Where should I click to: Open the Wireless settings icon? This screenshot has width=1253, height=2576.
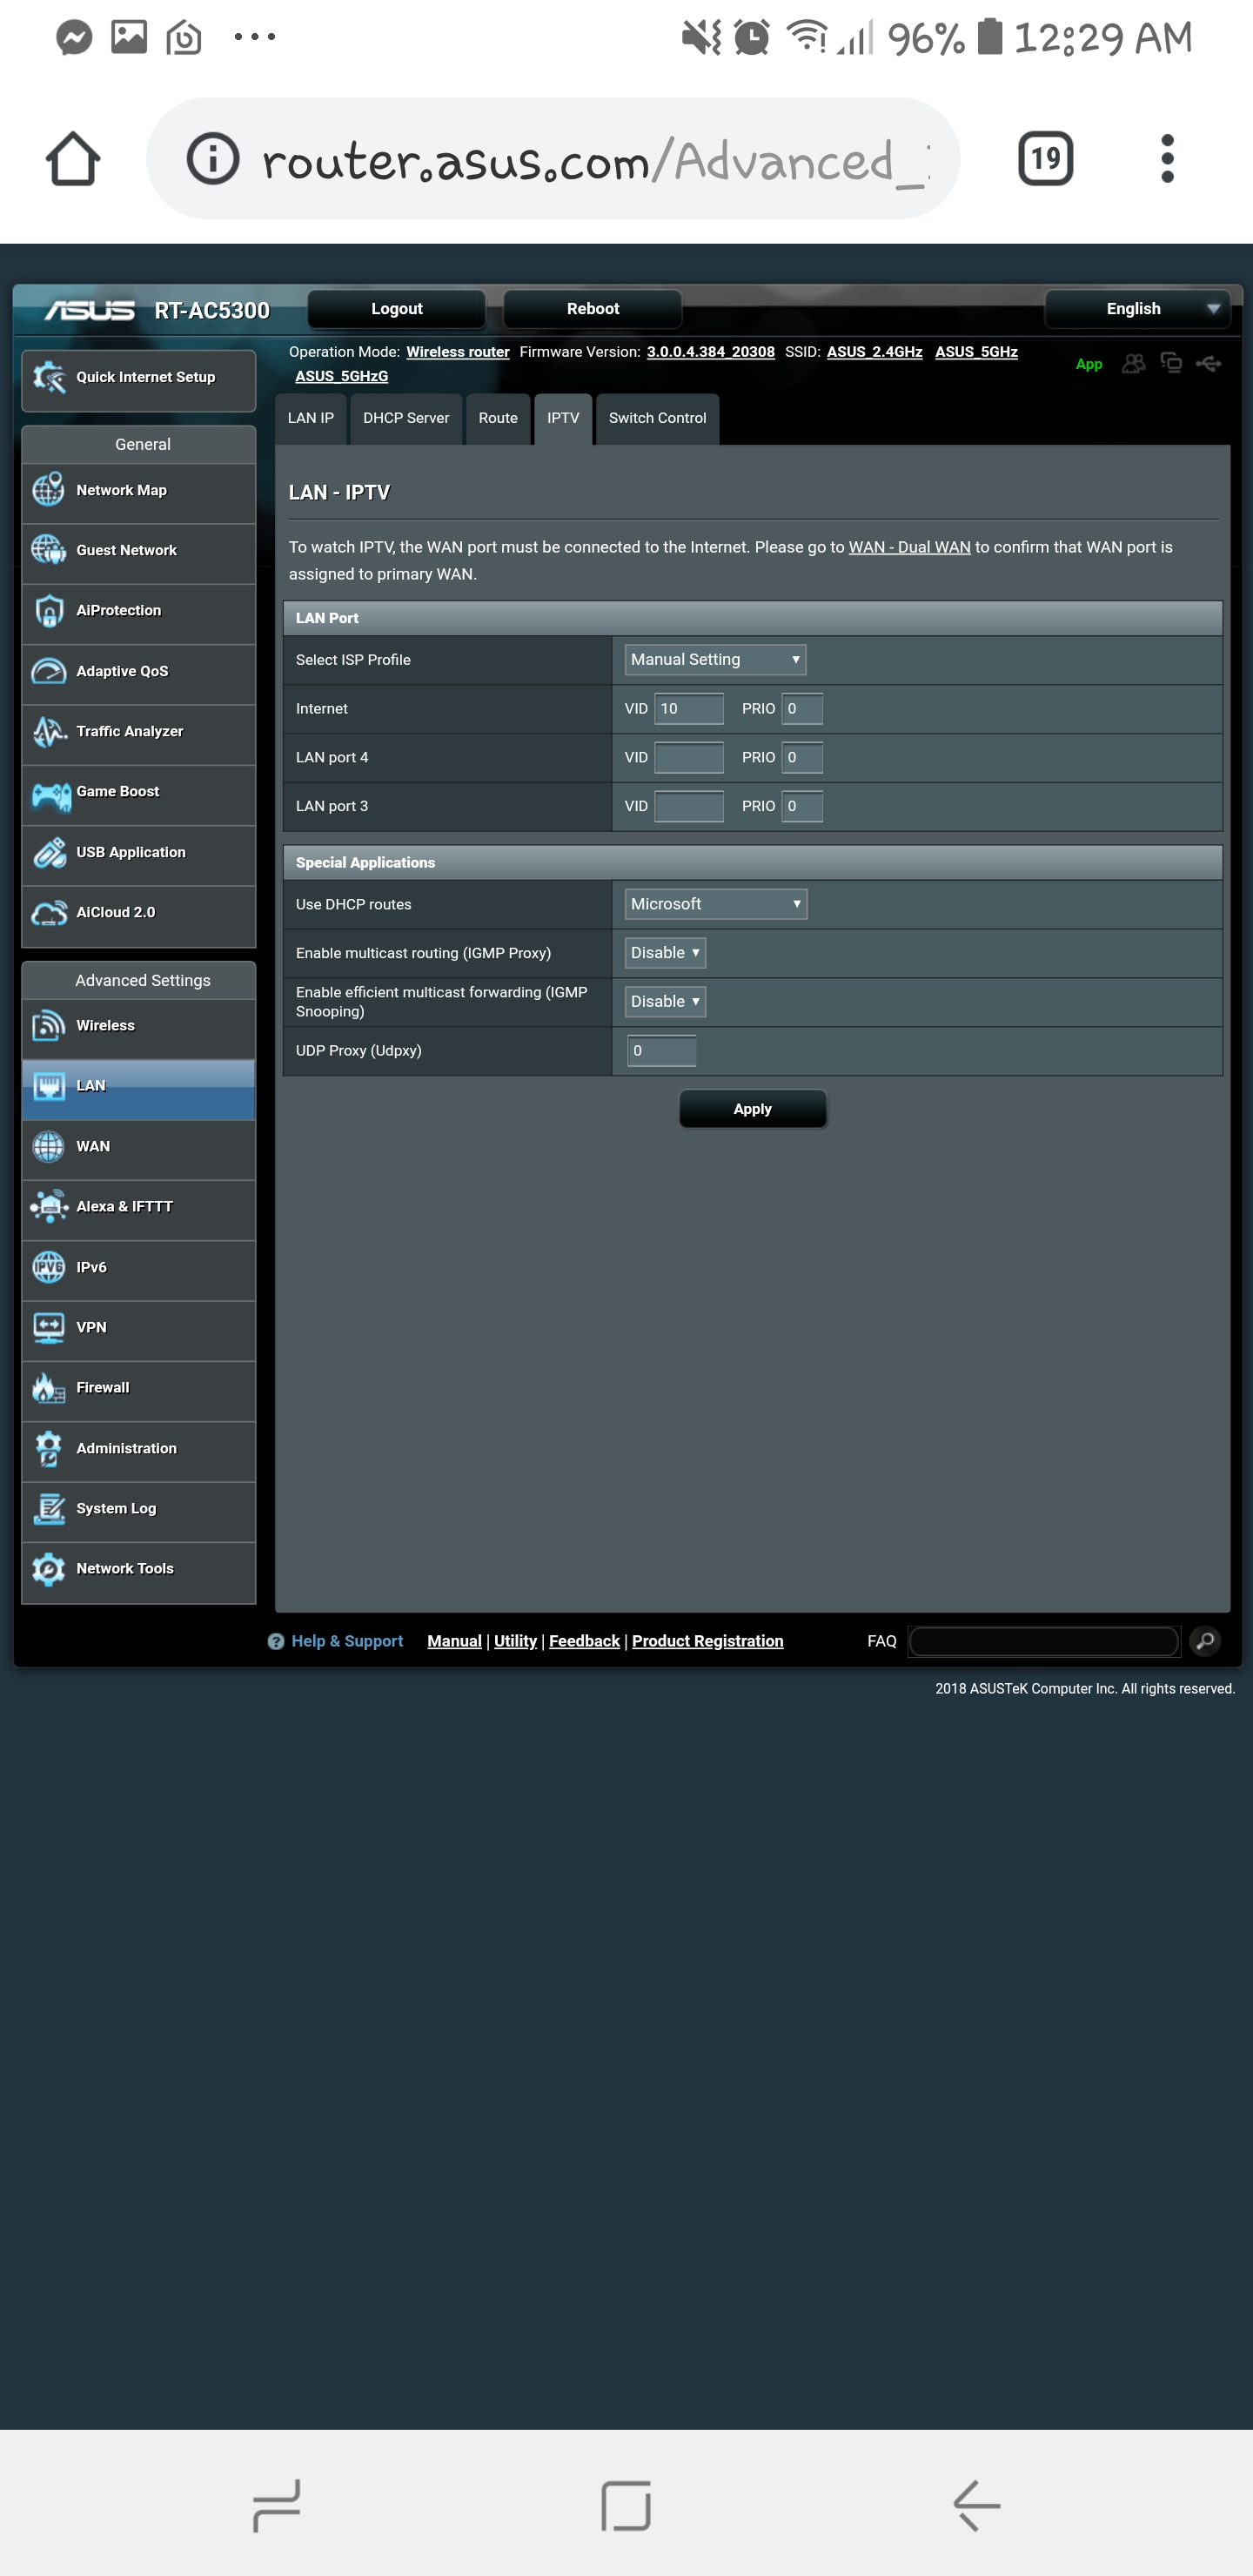[x=49, y=1026]
